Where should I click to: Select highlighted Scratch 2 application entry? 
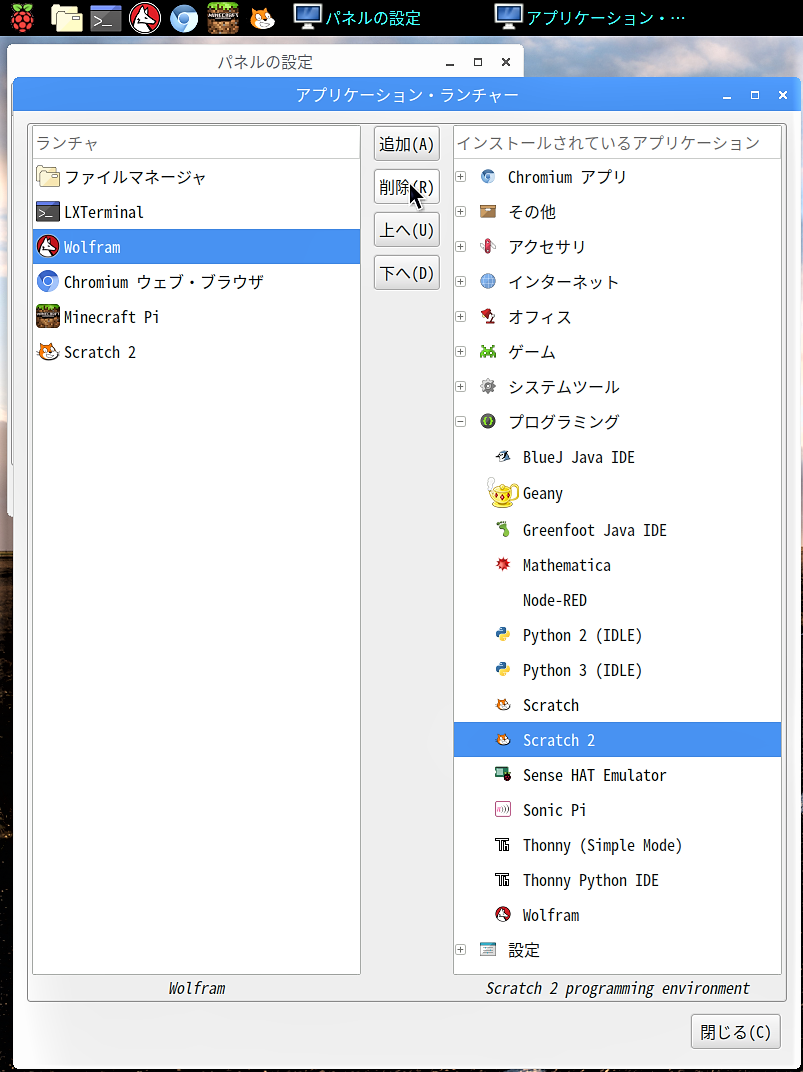pos(617,740)
